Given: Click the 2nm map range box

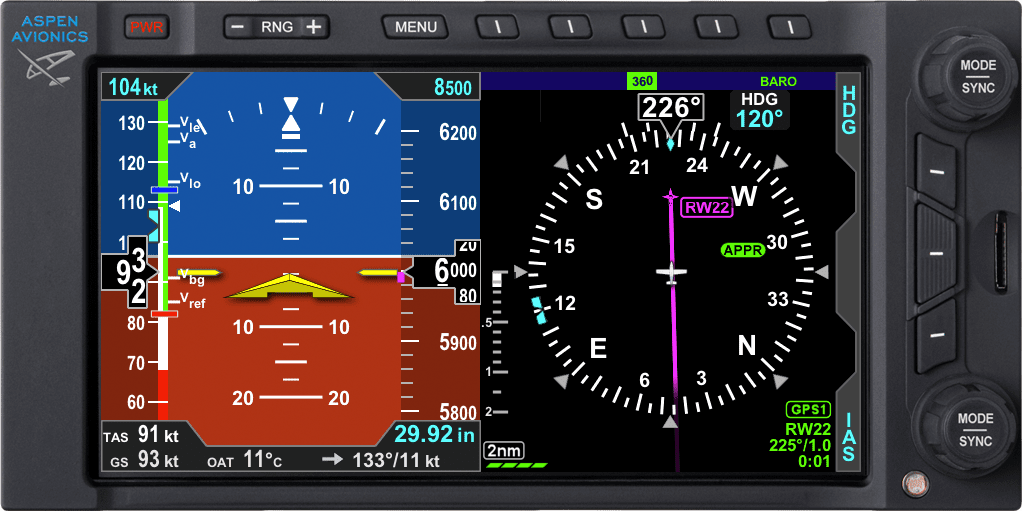Looking at the screenshot, I should pyautogui.click(x=504, y=450).
